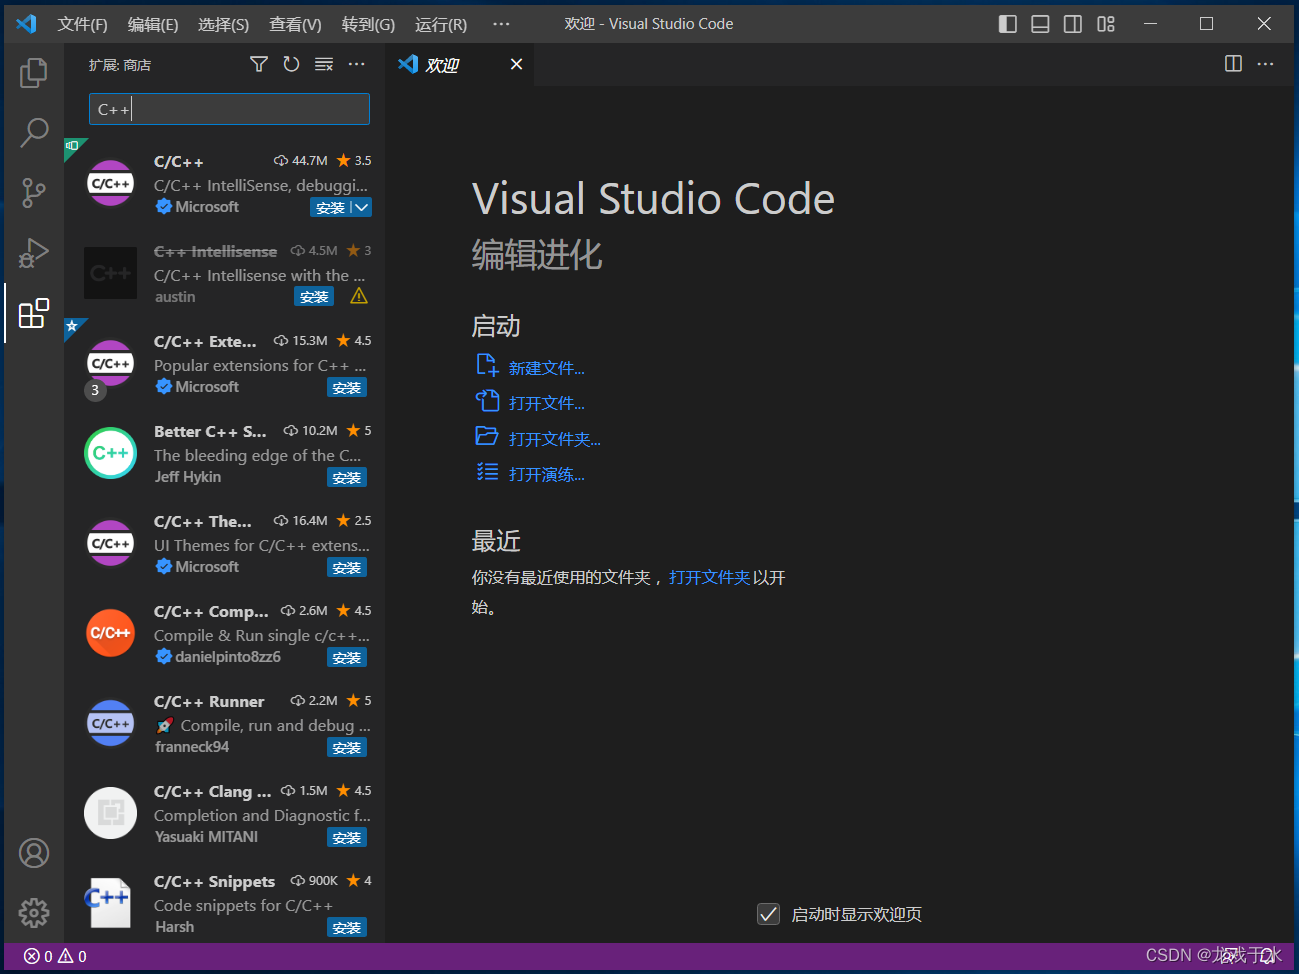The image size is (1299, 974).
Task: Install the C/C++ Snippets extension
Action: coord(347,927)
